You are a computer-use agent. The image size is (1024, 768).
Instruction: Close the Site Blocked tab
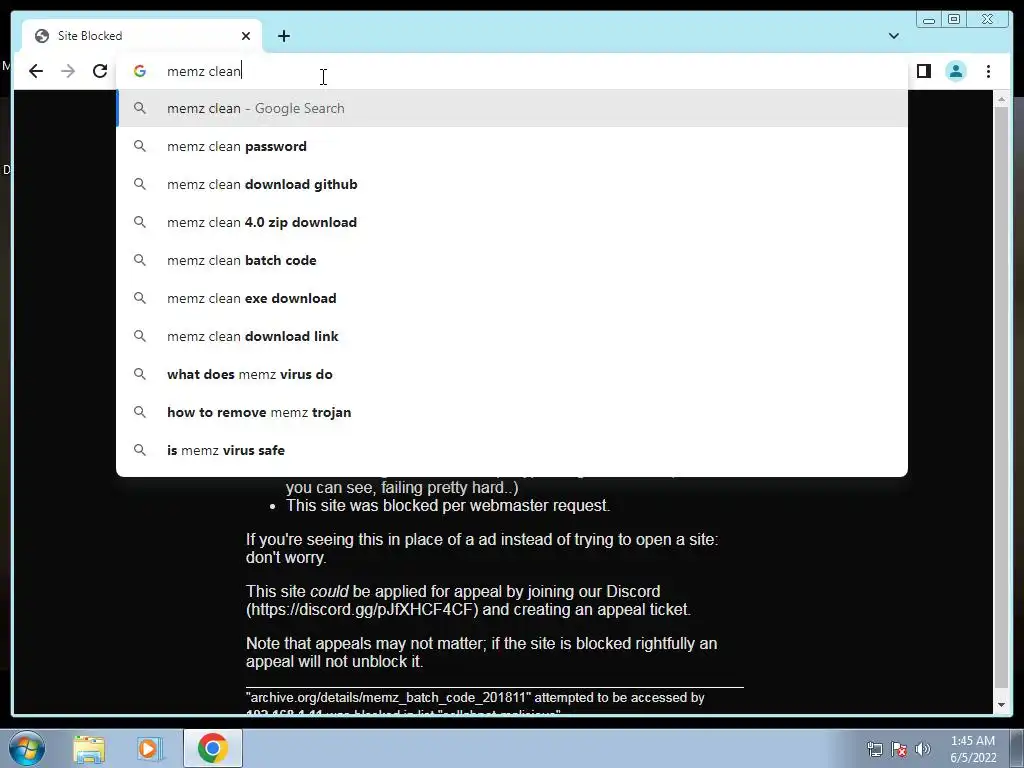coord(246,36)
